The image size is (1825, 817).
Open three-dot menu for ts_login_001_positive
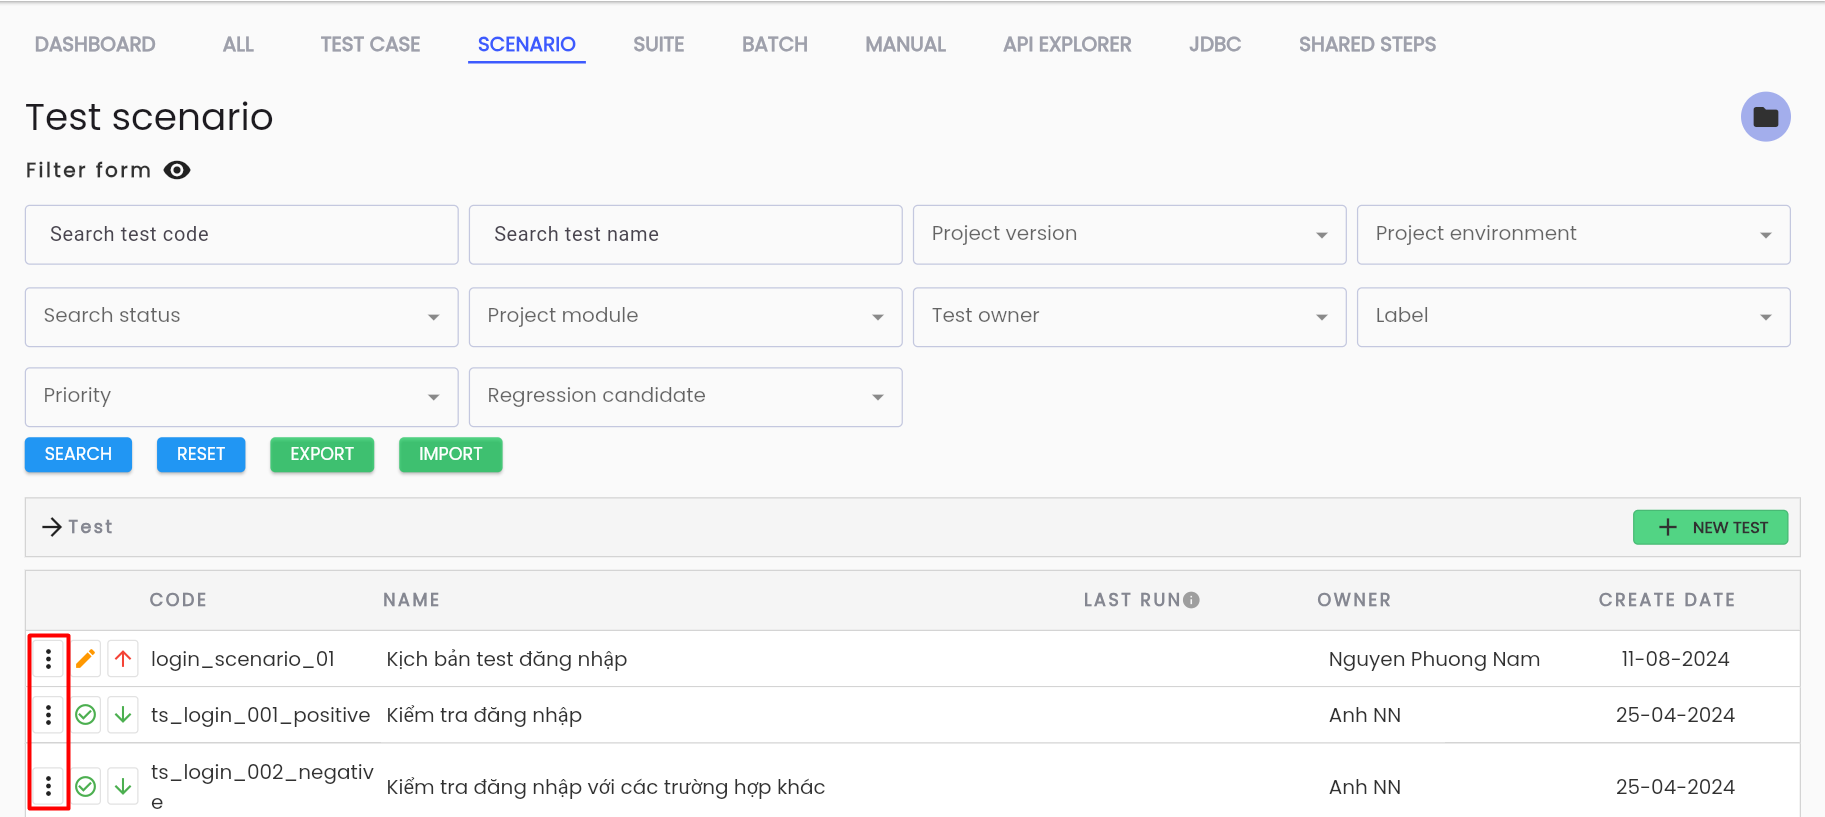(48, 715)
